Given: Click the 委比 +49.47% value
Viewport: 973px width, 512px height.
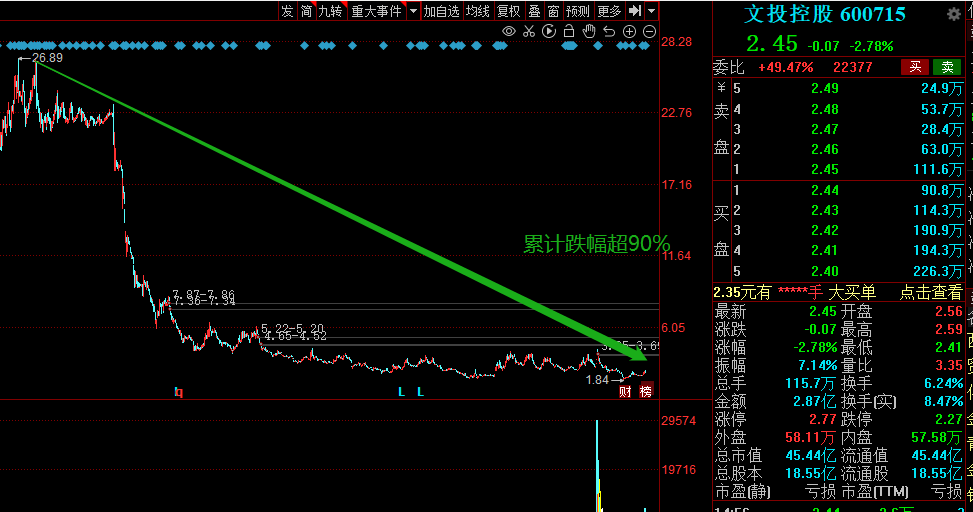Looking at the screenshot, I should point(786,67).
